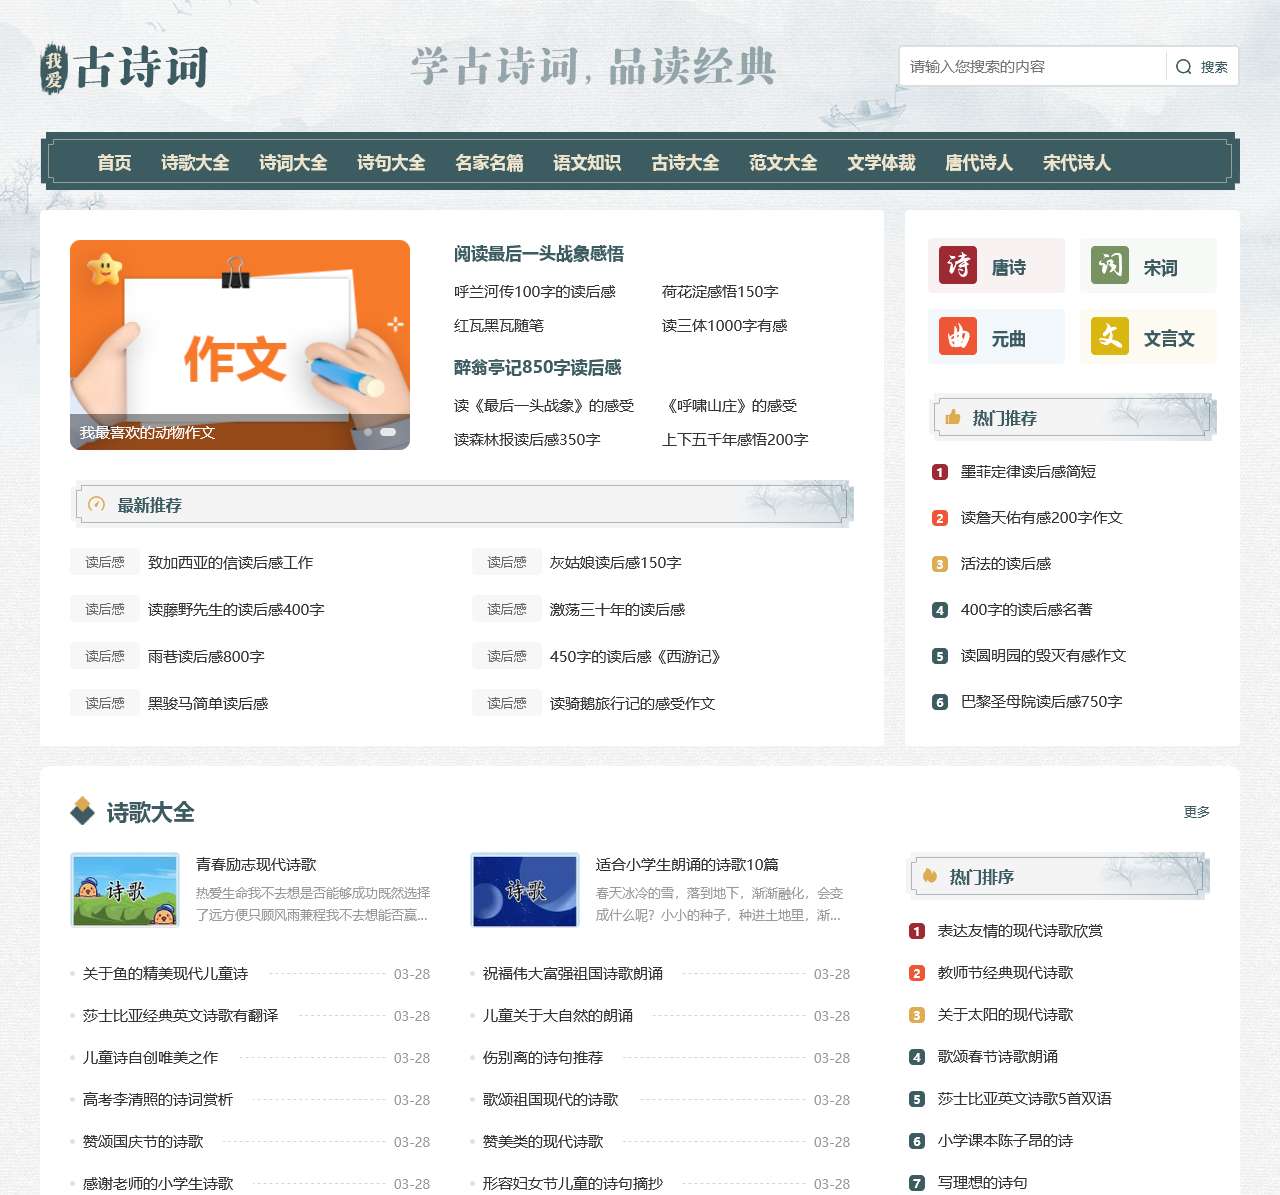Screen dimensions: 1280x1195
Task: Open article 醉翁亭记850字读后感
Action: click(537, 367)
